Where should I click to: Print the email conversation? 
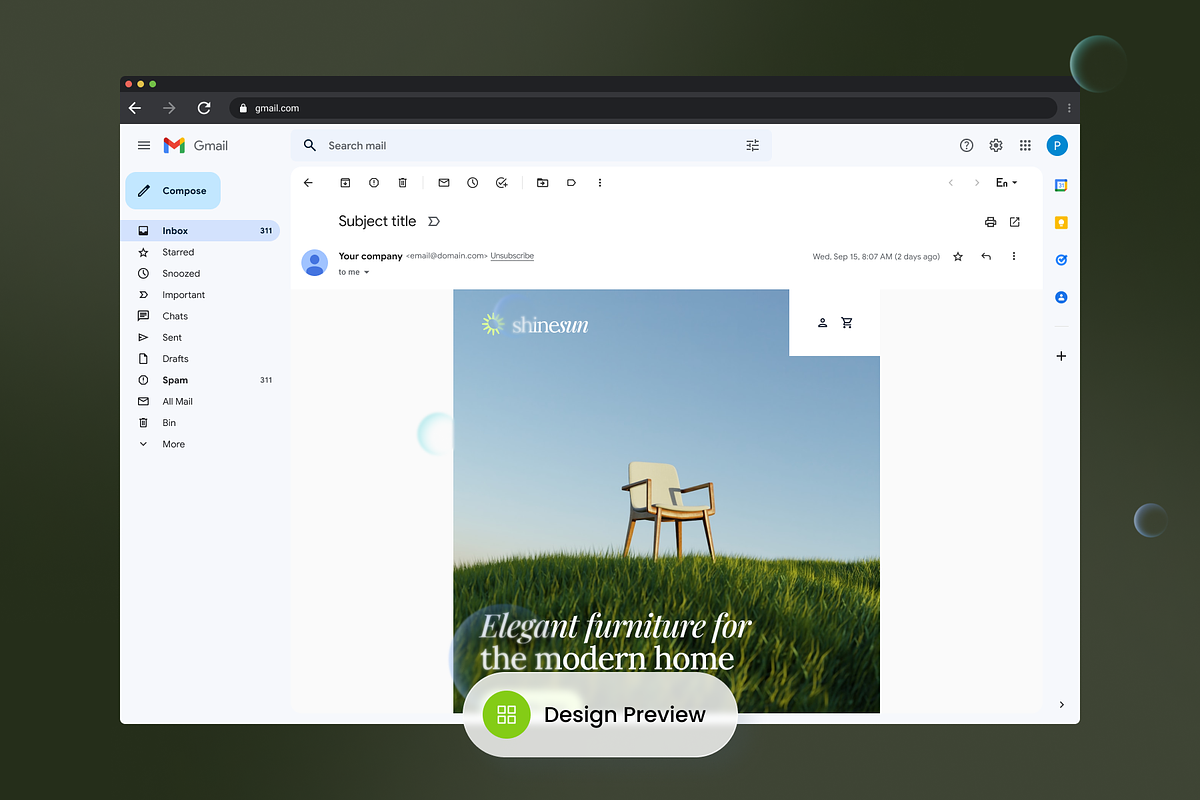pos(990,222)
